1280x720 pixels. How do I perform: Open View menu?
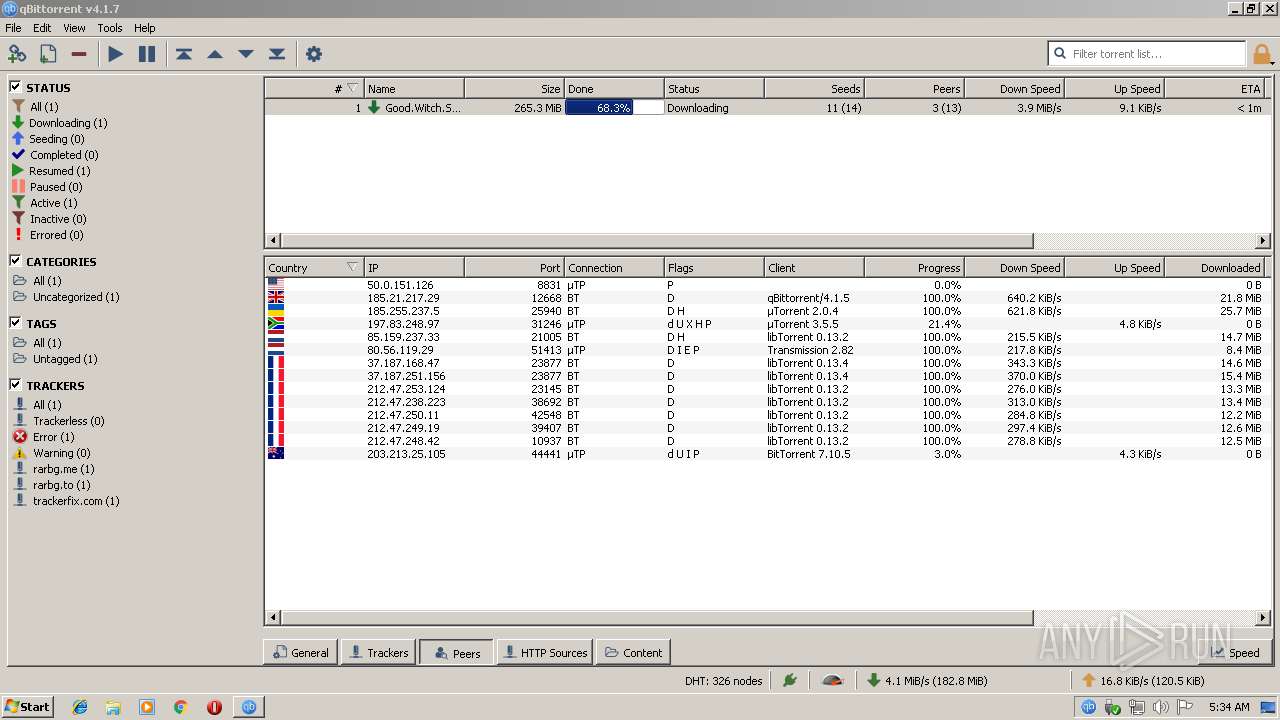tap(75, 28)
